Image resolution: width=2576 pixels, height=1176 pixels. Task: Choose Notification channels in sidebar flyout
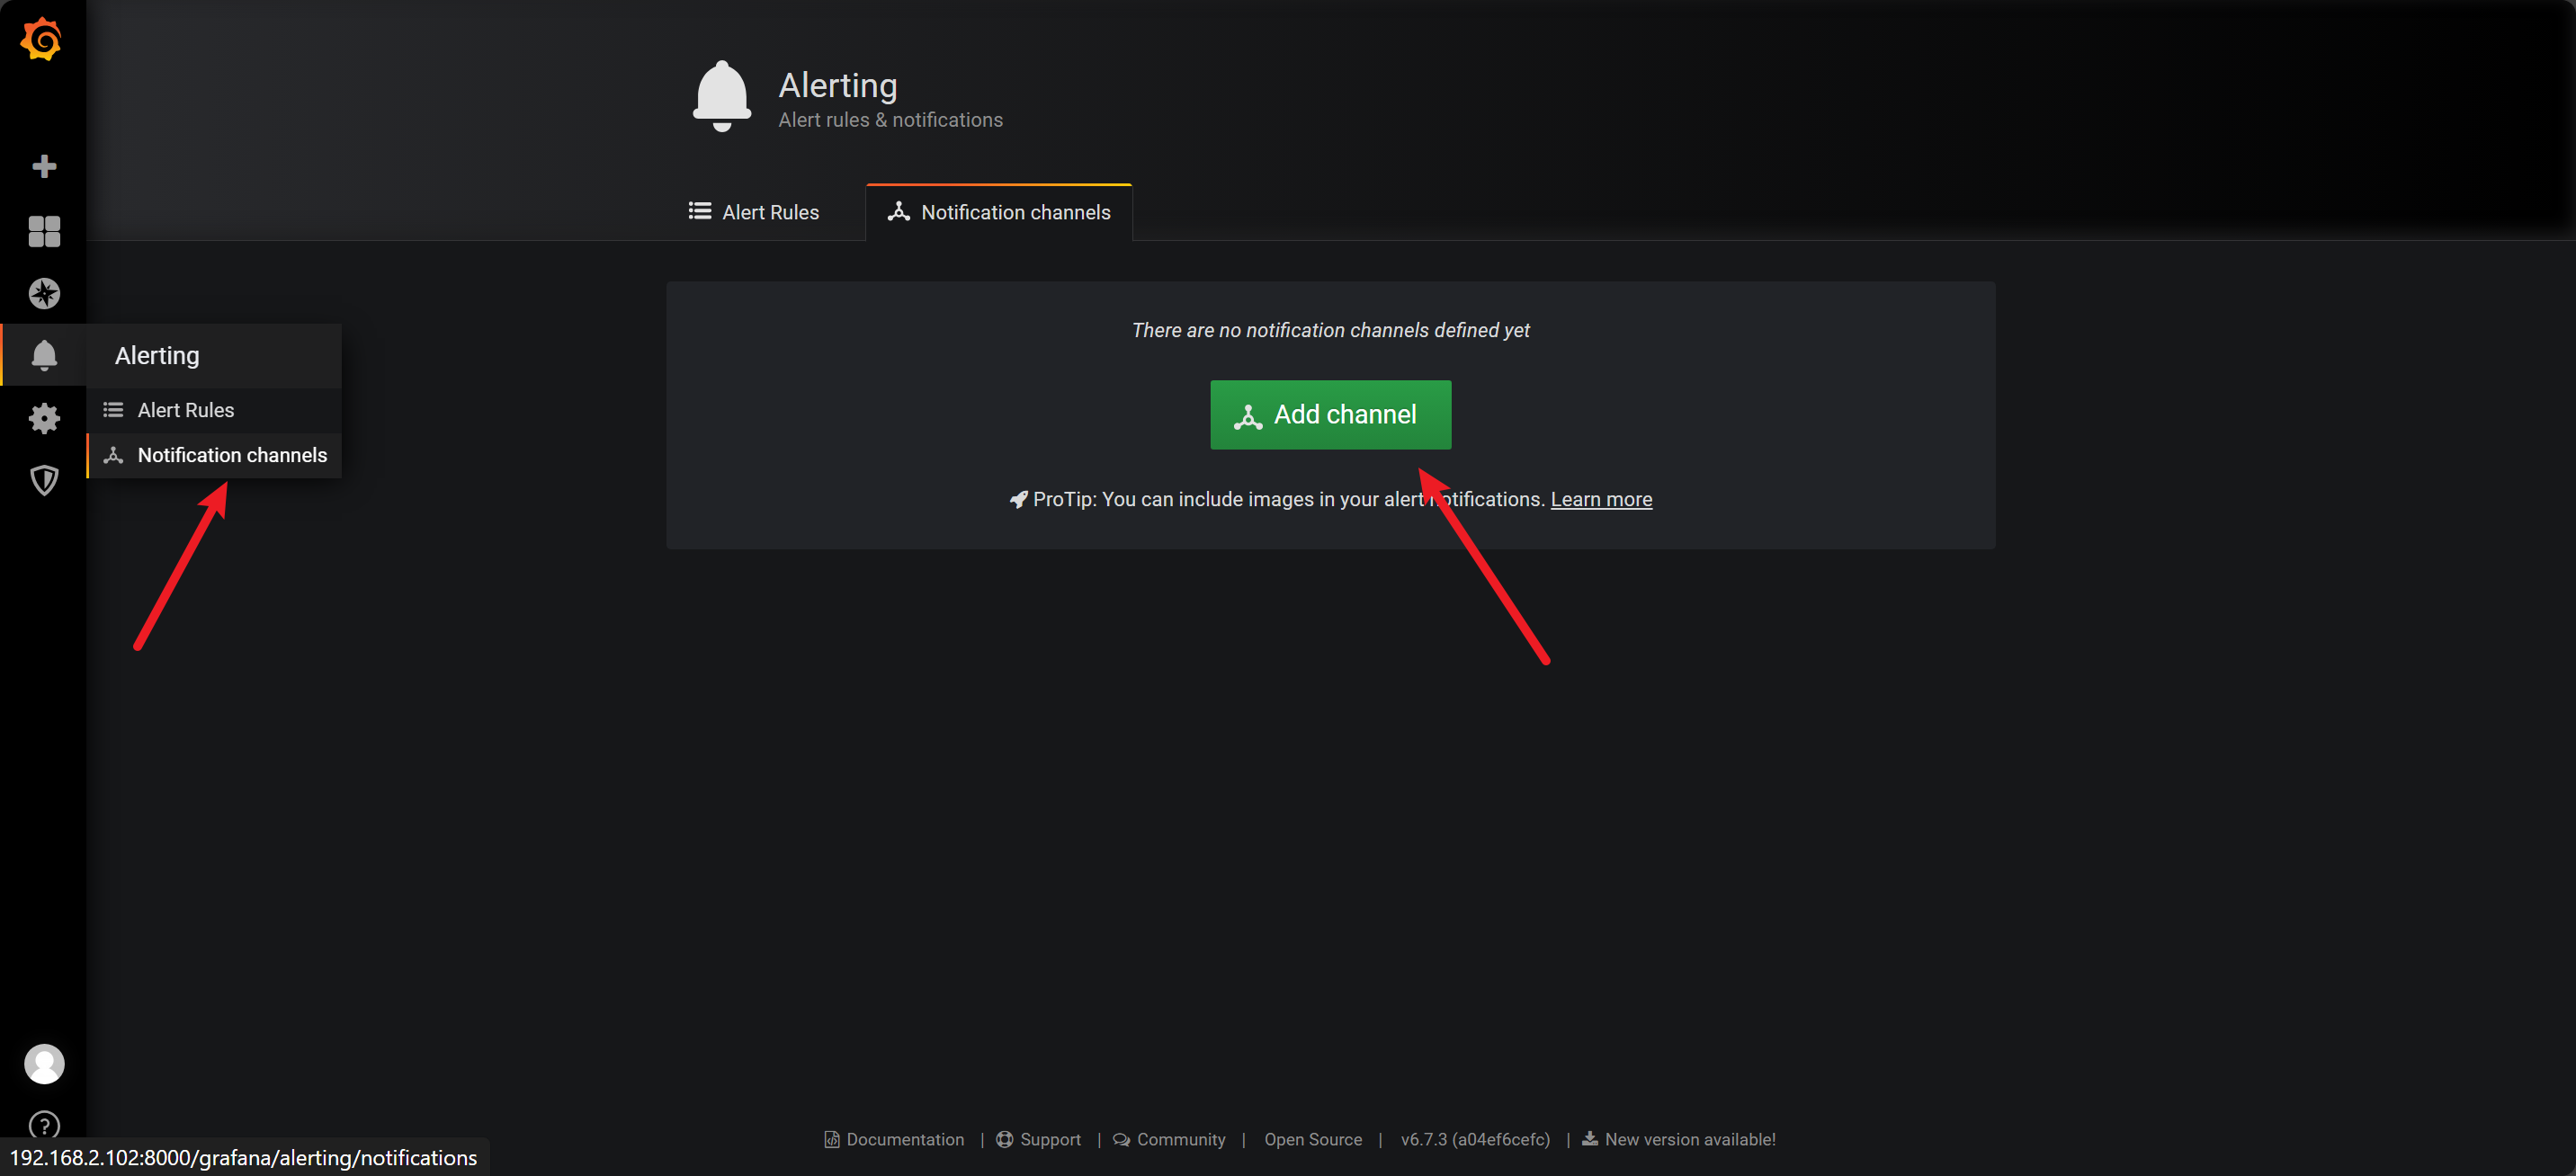[x=231, y=455]
